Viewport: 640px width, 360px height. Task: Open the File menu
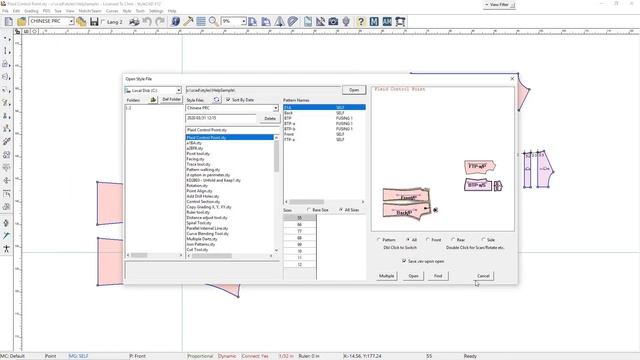[x=5, y=11]
